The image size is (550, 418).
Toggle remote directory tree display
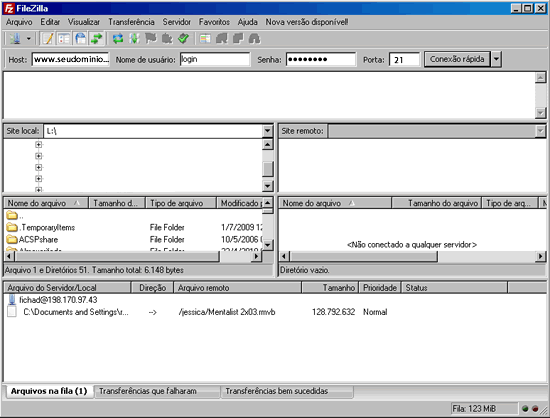click(x=80, y=39)
